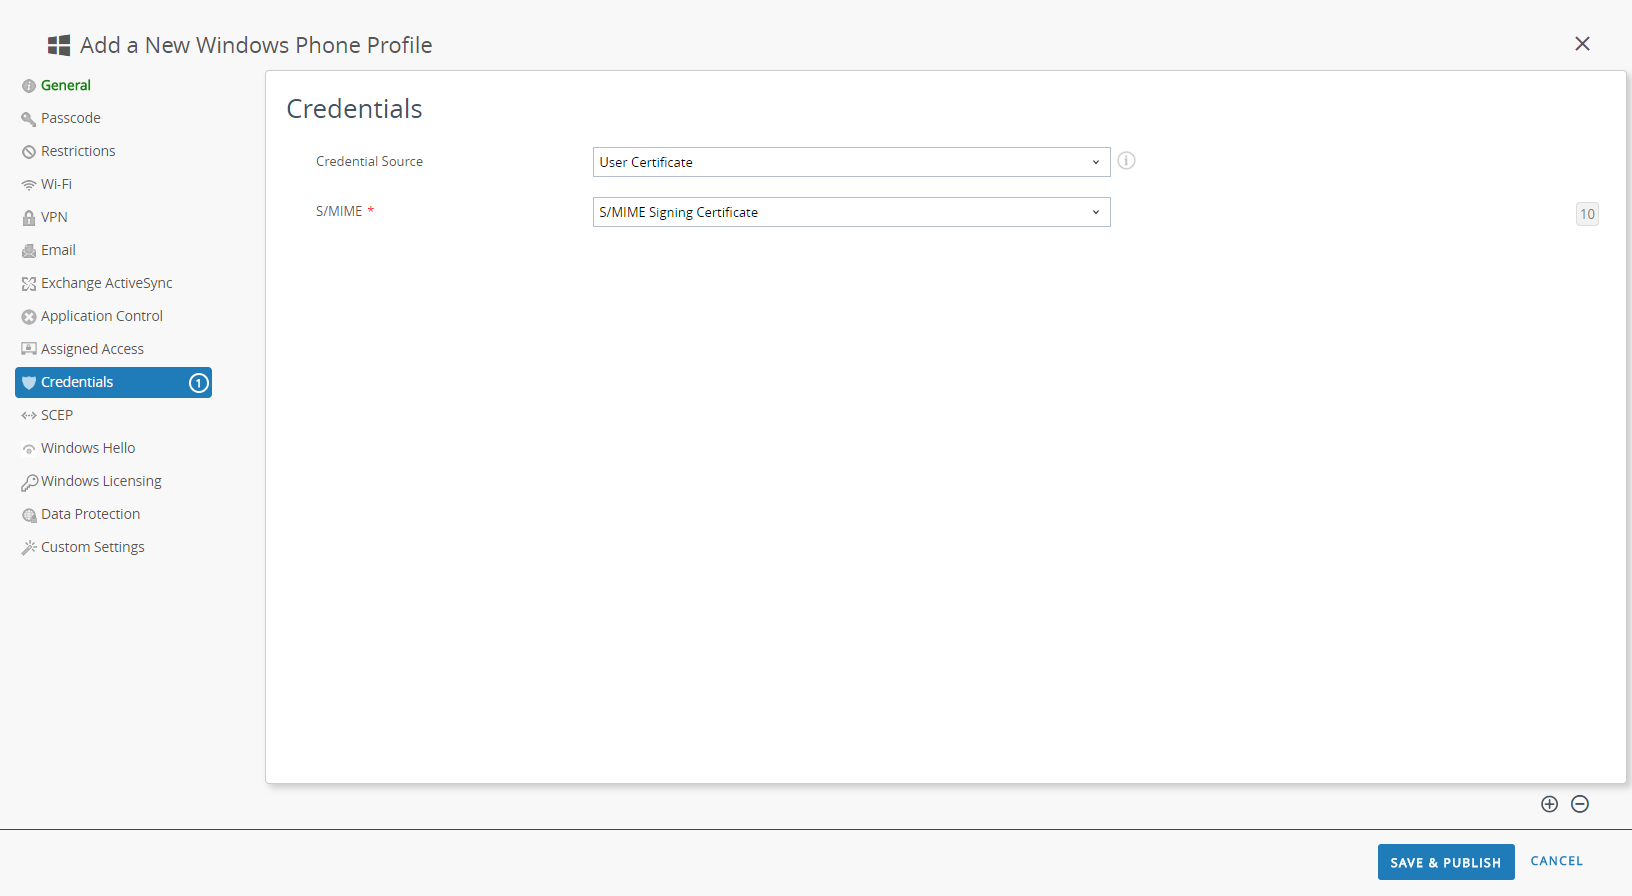The height and width of the screenshot is (896, 1632).
Task: Click the Restrictions prohibited icon
Action: [29, 152]
